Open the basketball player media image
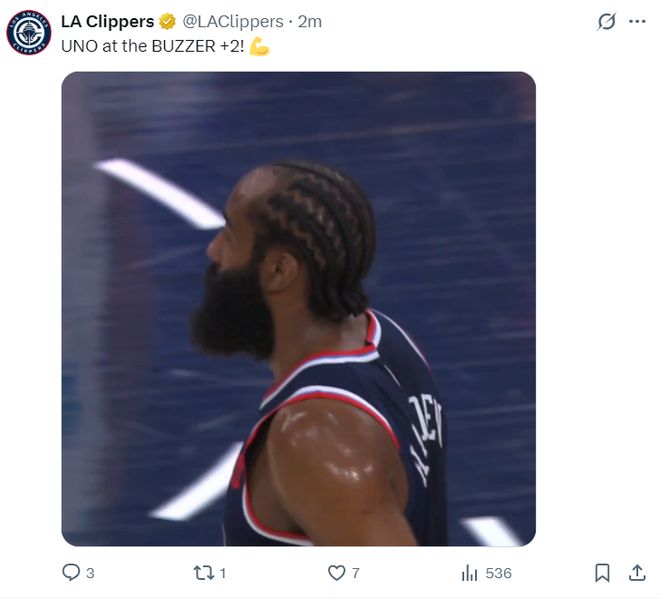Image resolution: width=660 pixels, height=599 pixels. pos(298,309)
